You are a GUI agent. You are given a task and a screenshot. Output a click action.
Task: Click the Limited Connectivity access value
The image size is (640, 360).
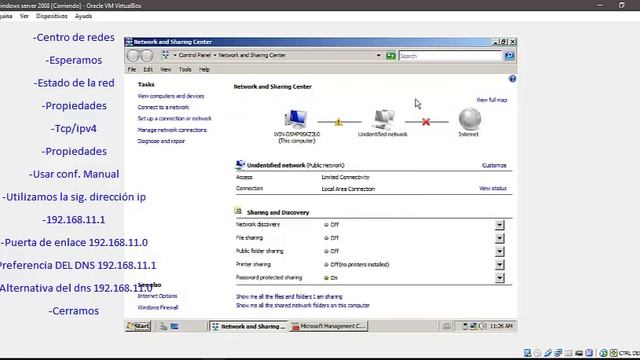[x=345, y=177]
